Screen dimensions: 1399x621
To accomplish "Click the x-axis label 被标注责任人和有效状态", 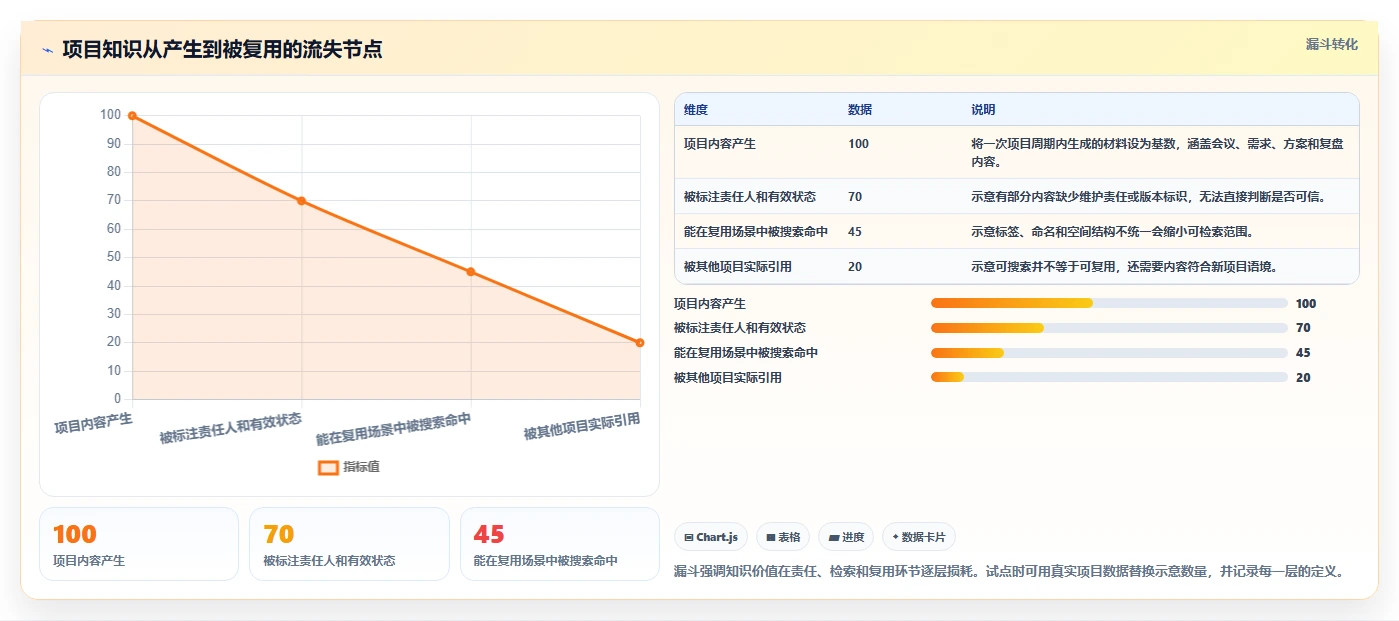I will pyautogui.click(x=231, y=427).
